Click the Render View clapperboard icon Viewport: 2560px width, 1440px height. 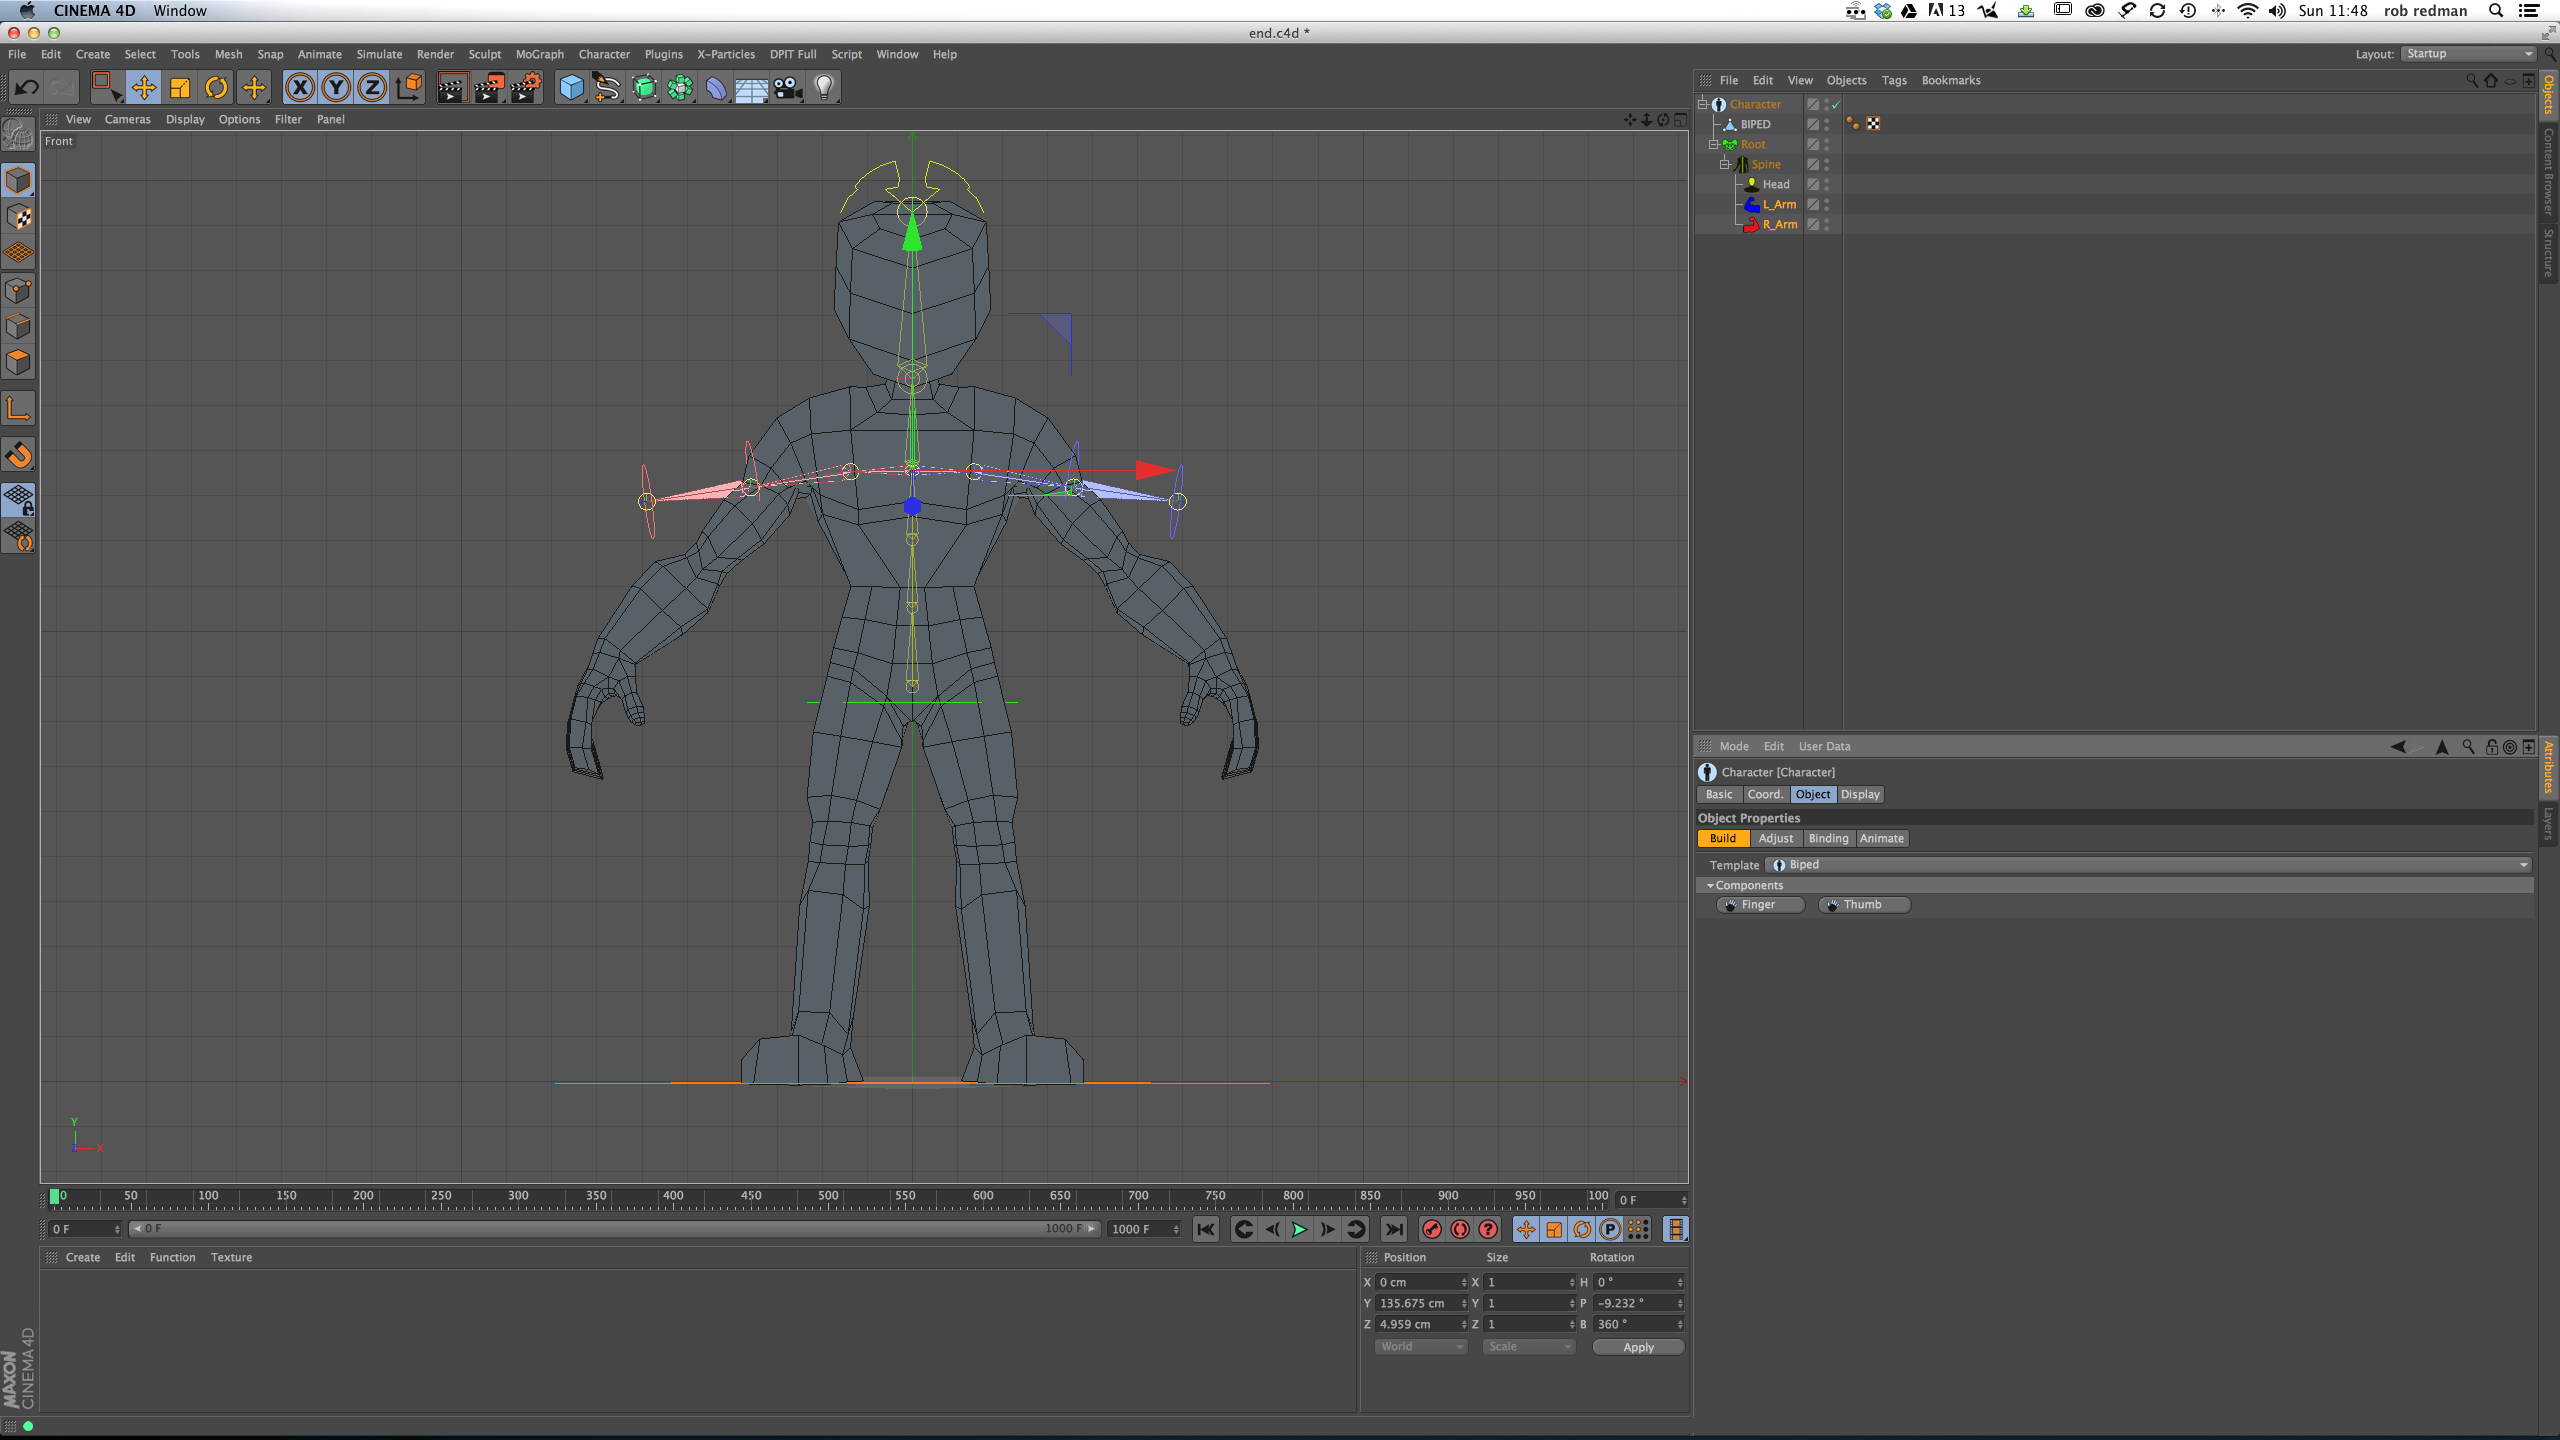452,88
